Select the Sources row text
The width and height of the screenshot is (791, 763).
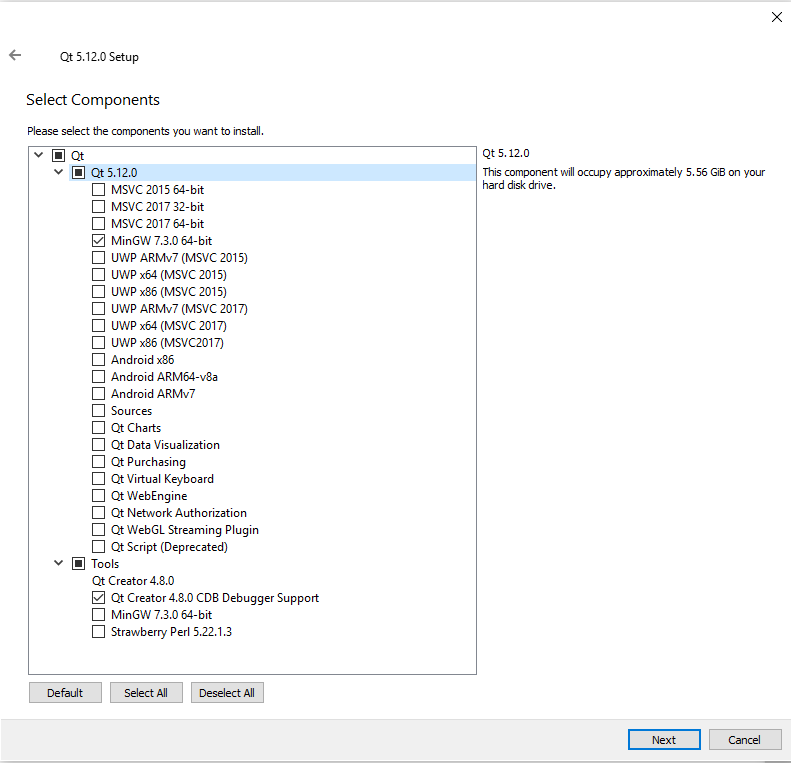point(131,411)
